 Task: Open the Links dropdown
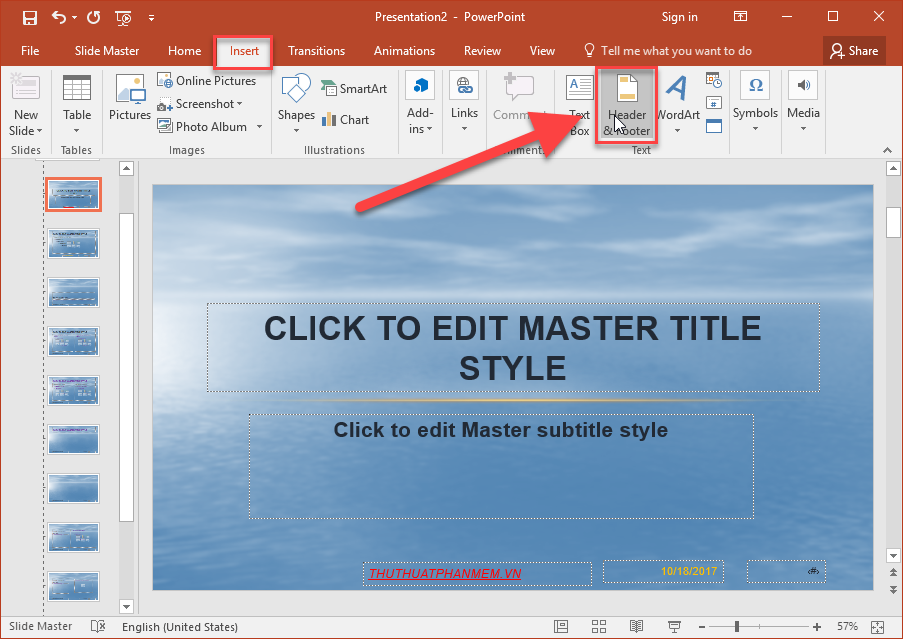point(464,102)
